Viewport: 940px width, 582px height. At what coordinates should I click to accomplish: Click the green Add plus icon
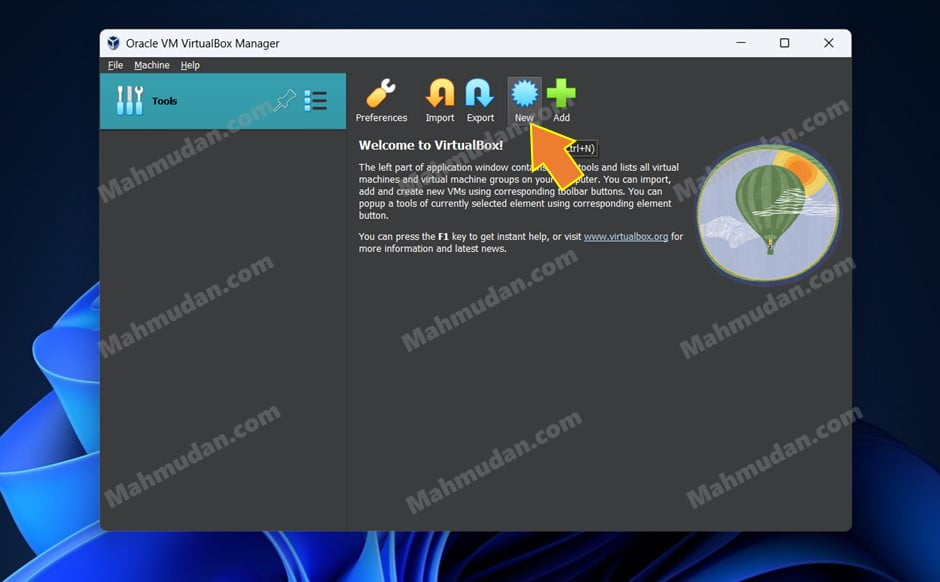point(561,96)
